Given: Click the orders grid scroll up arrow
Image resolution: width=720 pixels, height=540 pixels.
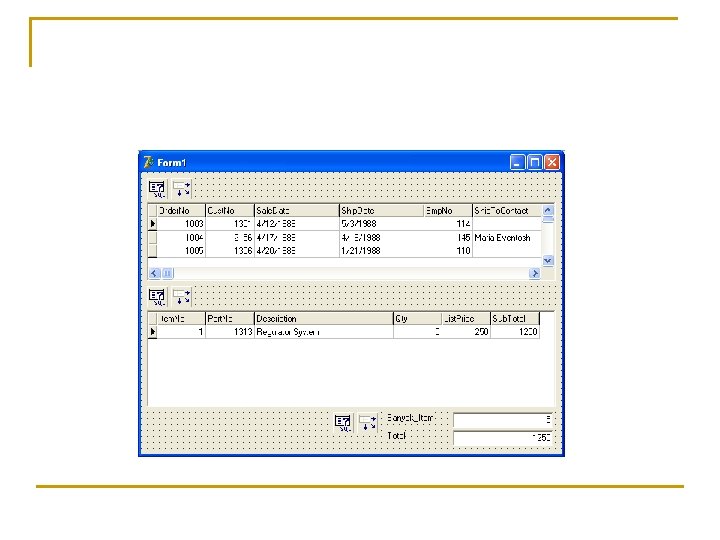Looking at the screenshot, I should pyautogui.click(x=548, y=210).
